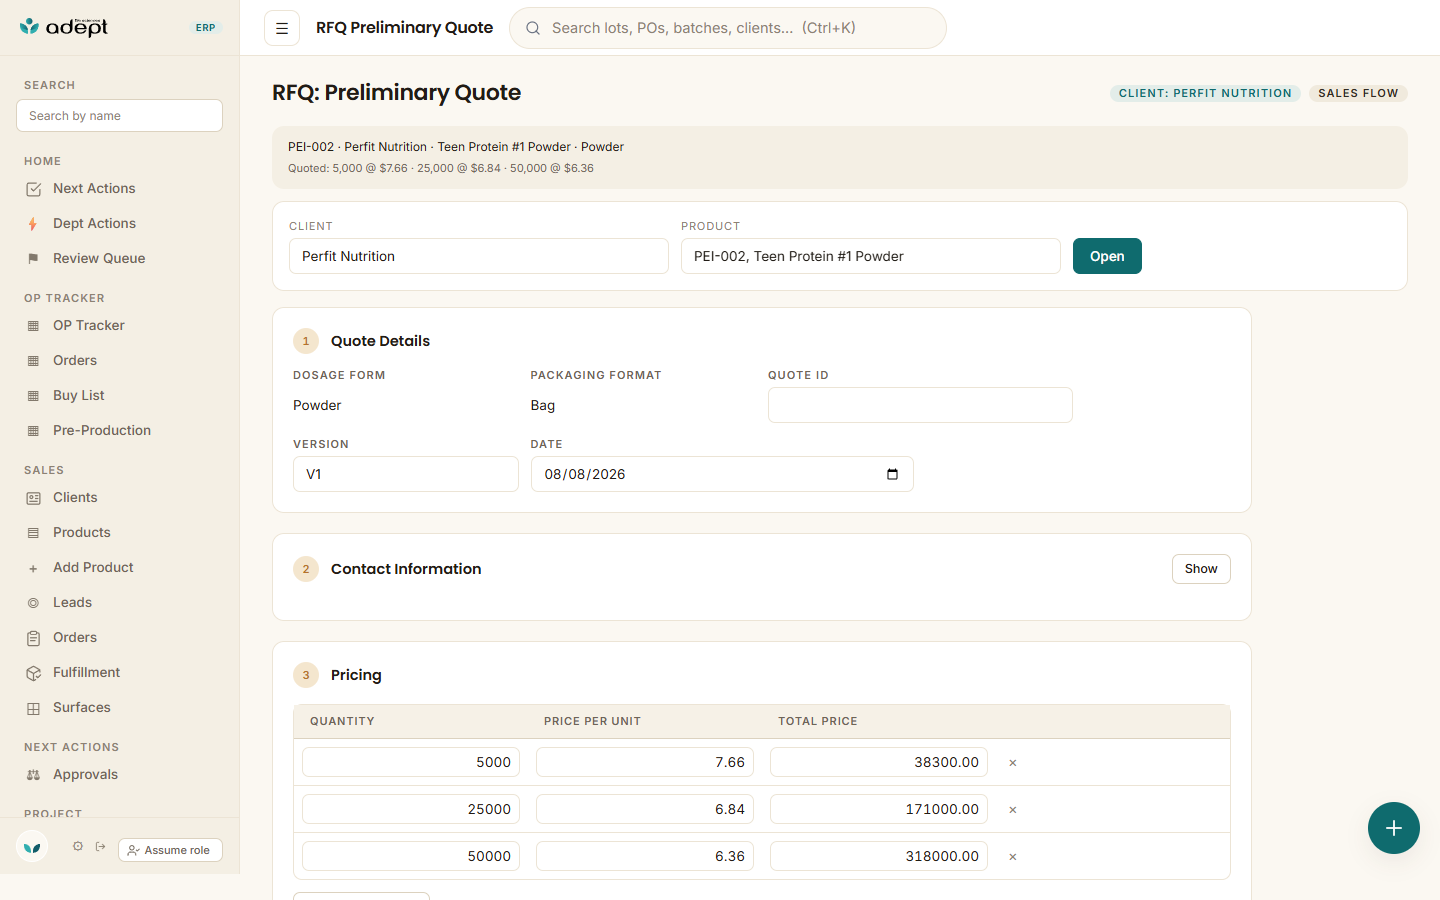Click the table icon beside Orders under OP Tracker

tap(33, 361)
